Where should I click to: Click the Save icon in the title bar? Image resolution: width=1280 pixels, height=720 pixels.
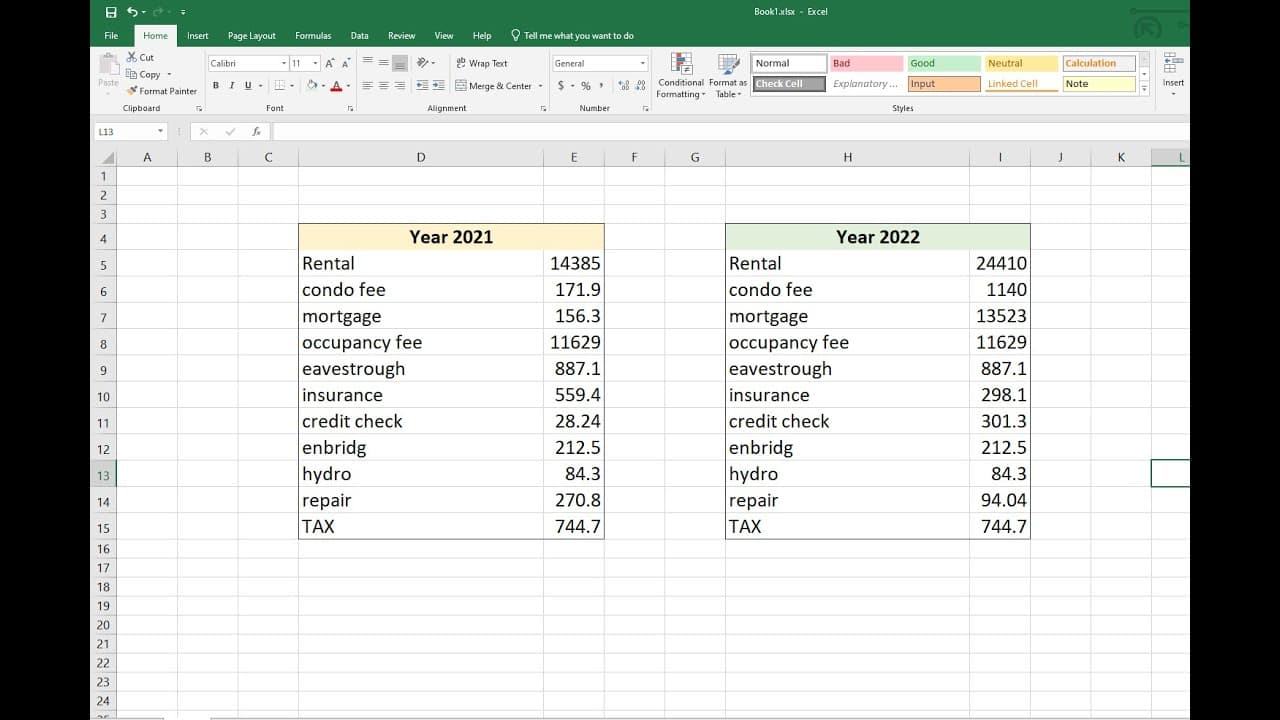point(111,12)
